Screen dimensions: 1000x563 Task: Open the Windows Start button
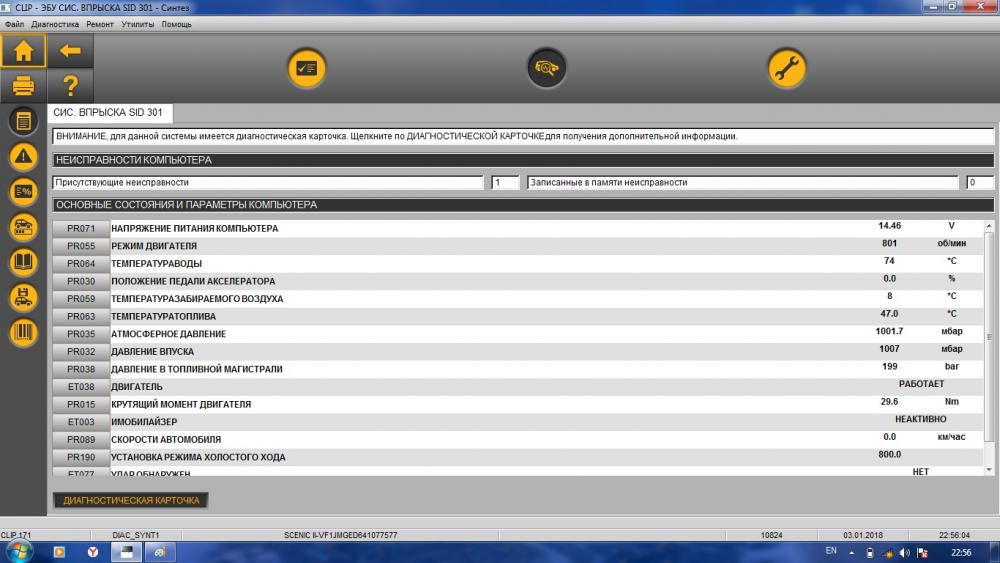(x=18, y=552)
